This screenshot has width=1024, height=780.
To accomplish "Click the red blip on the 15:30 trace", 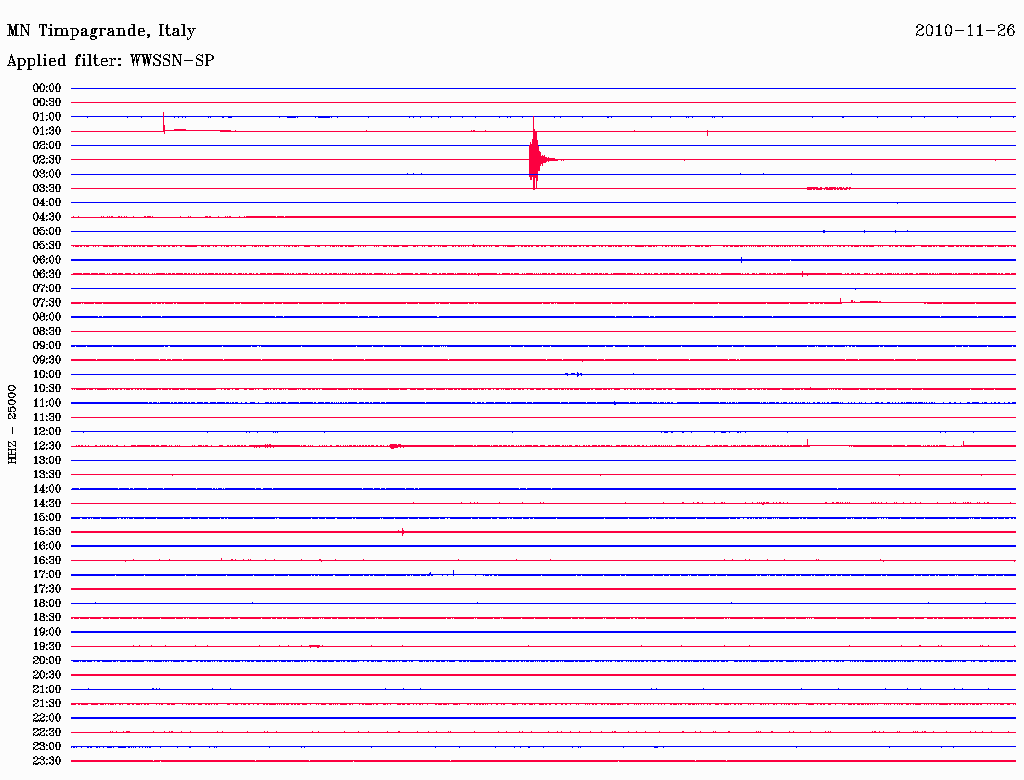I will coord(402,532).
